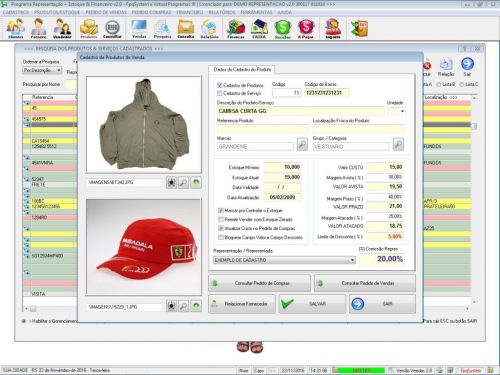Click the magnifier icon under the hoodie image
500x375 pixels.
tap(184, 182)
